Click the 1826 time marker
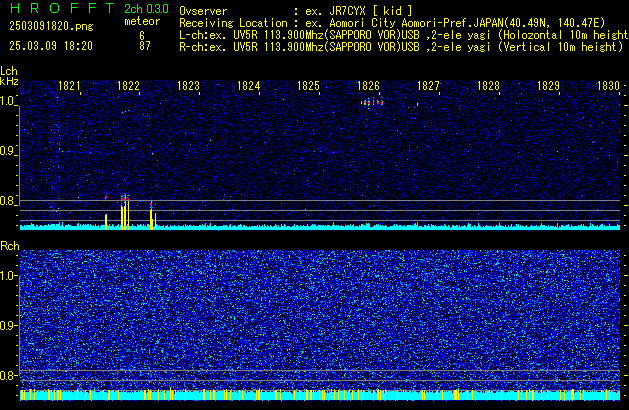This screenshot has height=410, width=629. [368, 86]
